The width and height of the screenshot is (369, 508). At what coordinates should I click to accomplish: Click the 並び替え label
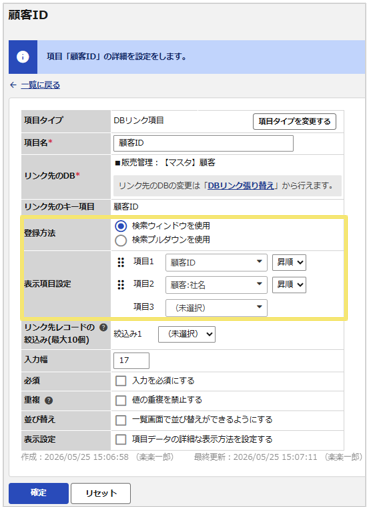tap(40, 419)
